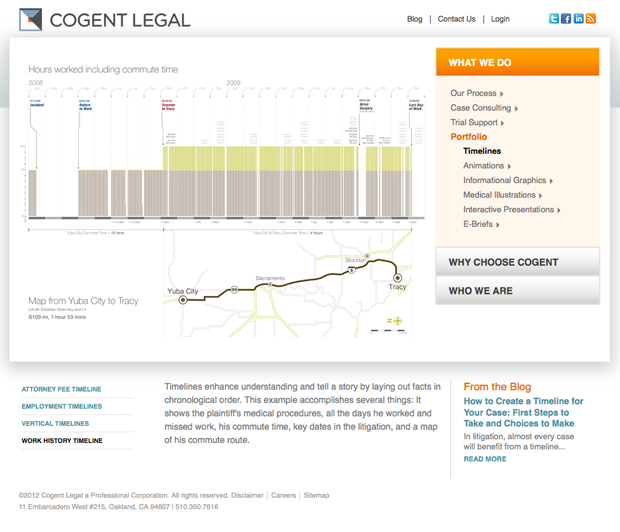
Task: Open the Facebook social icon
Action: [566, 19]
